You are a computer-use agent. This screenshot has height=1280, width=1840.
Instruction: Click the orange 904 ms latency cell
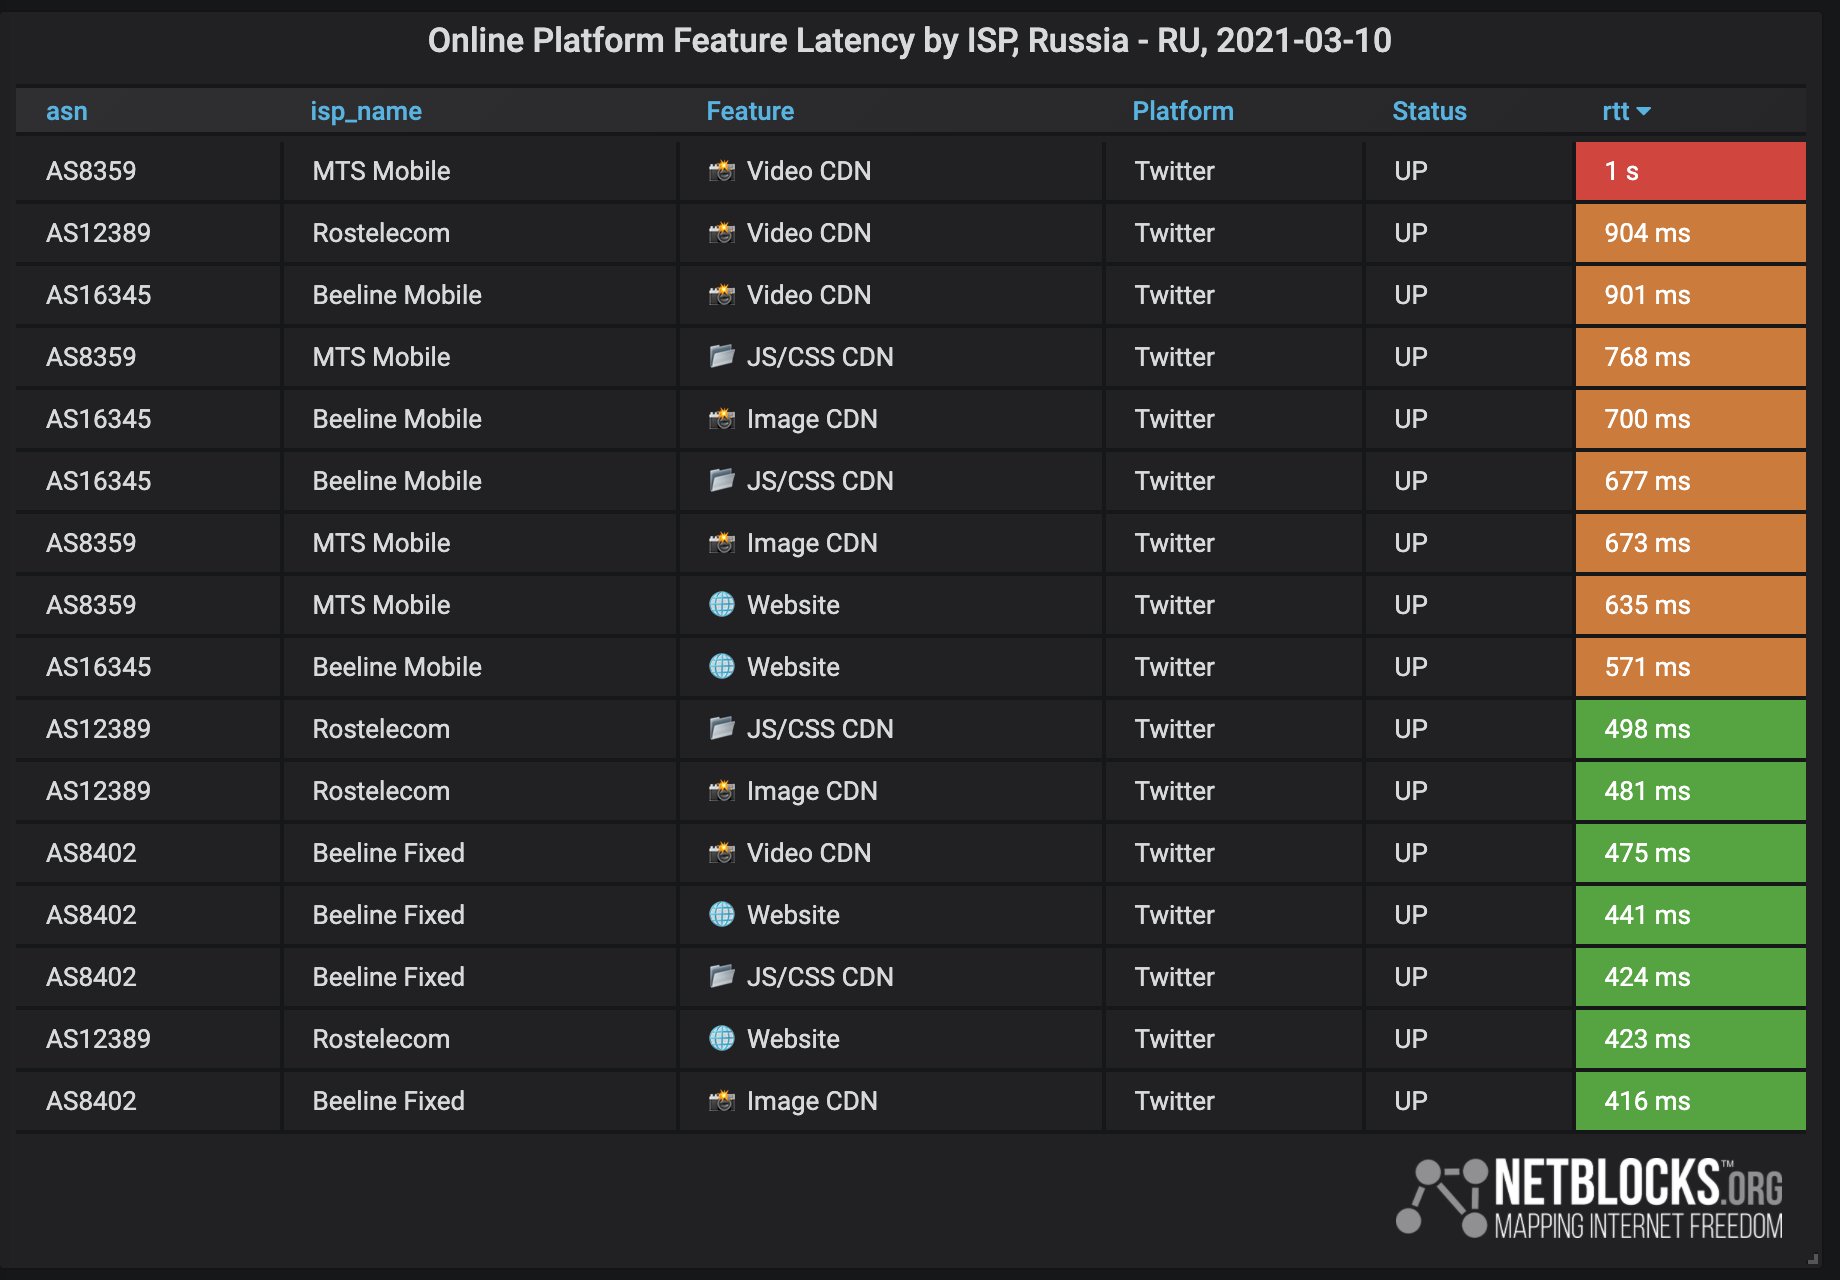click(1690, 233)
